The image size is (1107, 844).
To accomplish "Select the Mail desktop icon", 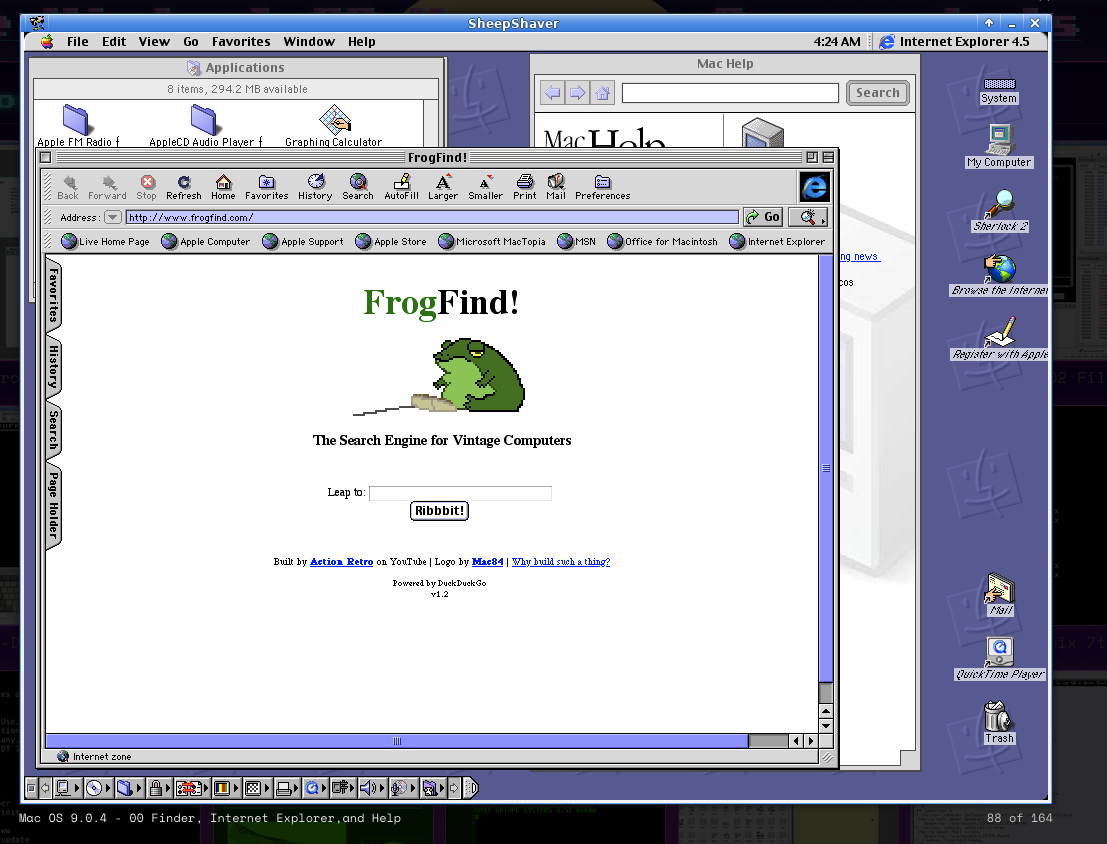I will click(x=1000, y=595).
